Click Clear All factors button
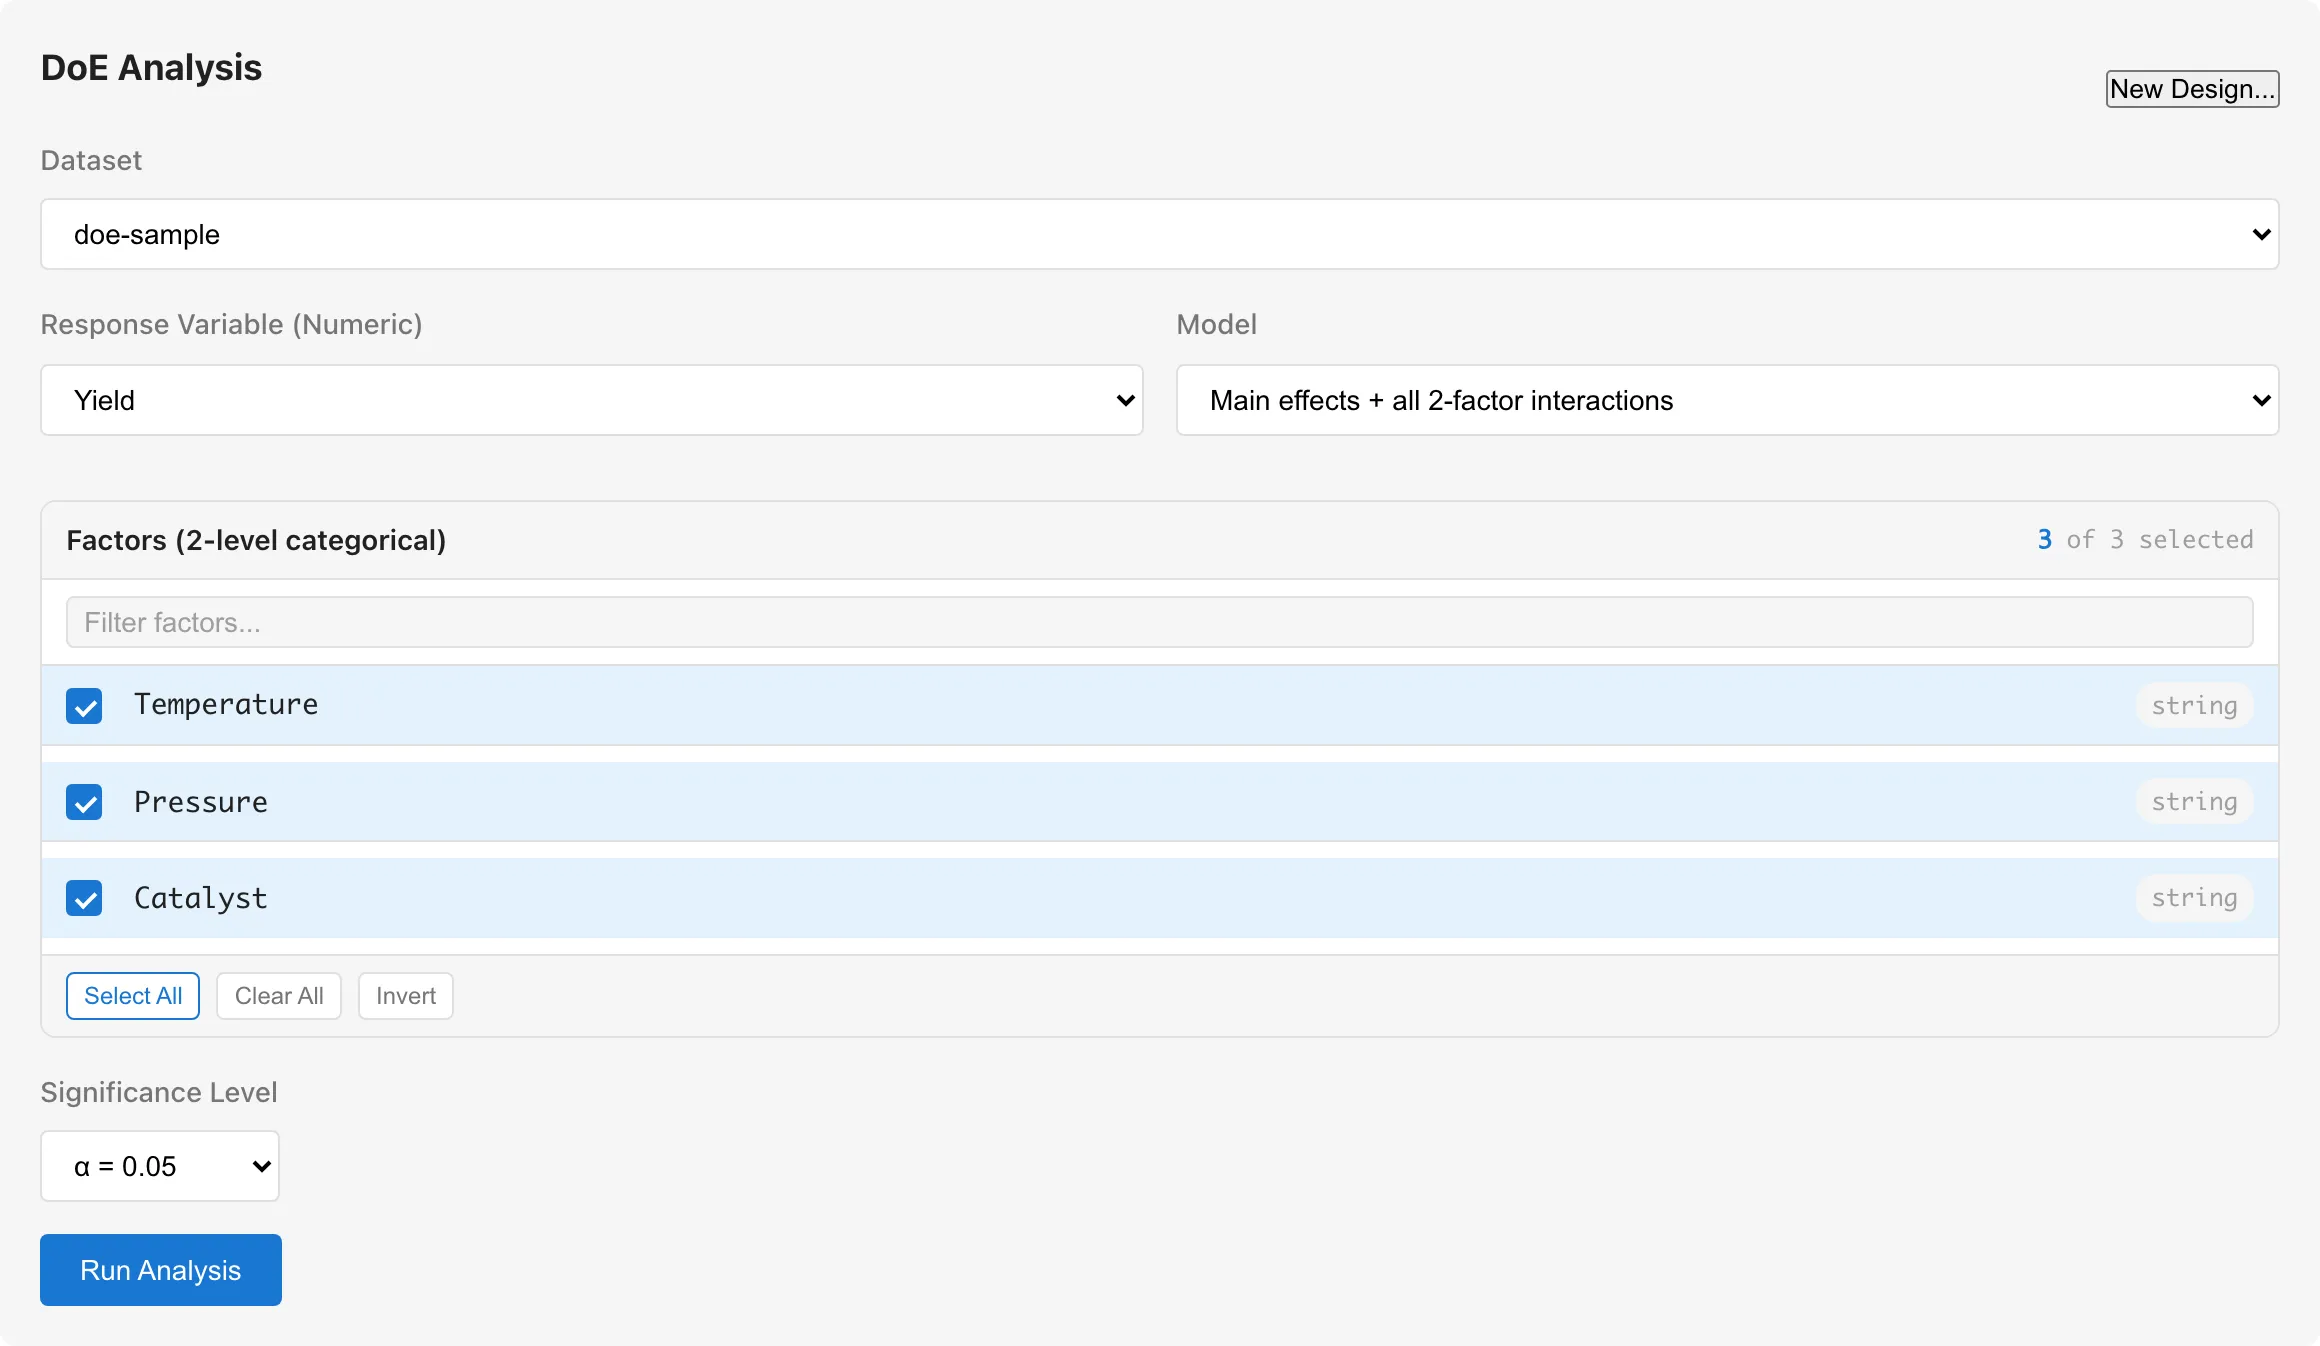The image size is (2320, 1346). 279,996
